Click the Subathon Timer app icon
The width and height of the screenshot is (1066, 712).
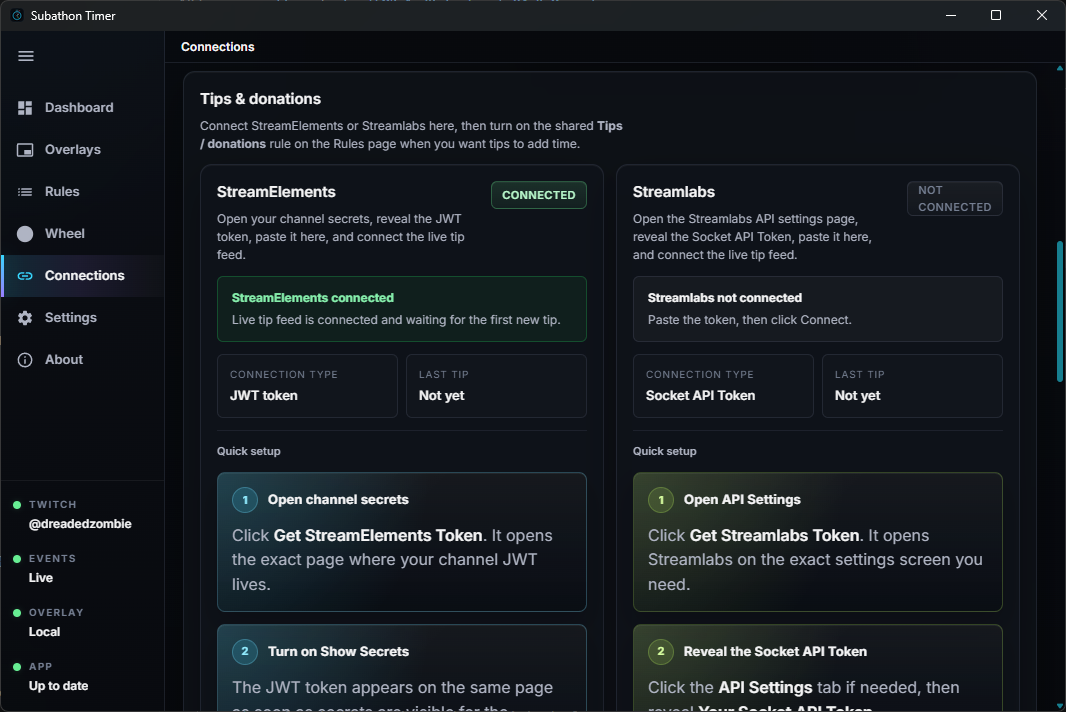tap(17, 15)
